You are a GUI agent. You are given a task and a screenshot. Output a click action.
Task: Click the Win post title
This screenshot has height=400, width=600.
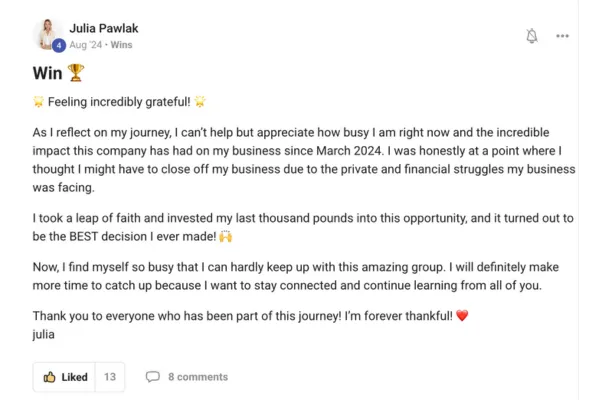coord(47,73)
